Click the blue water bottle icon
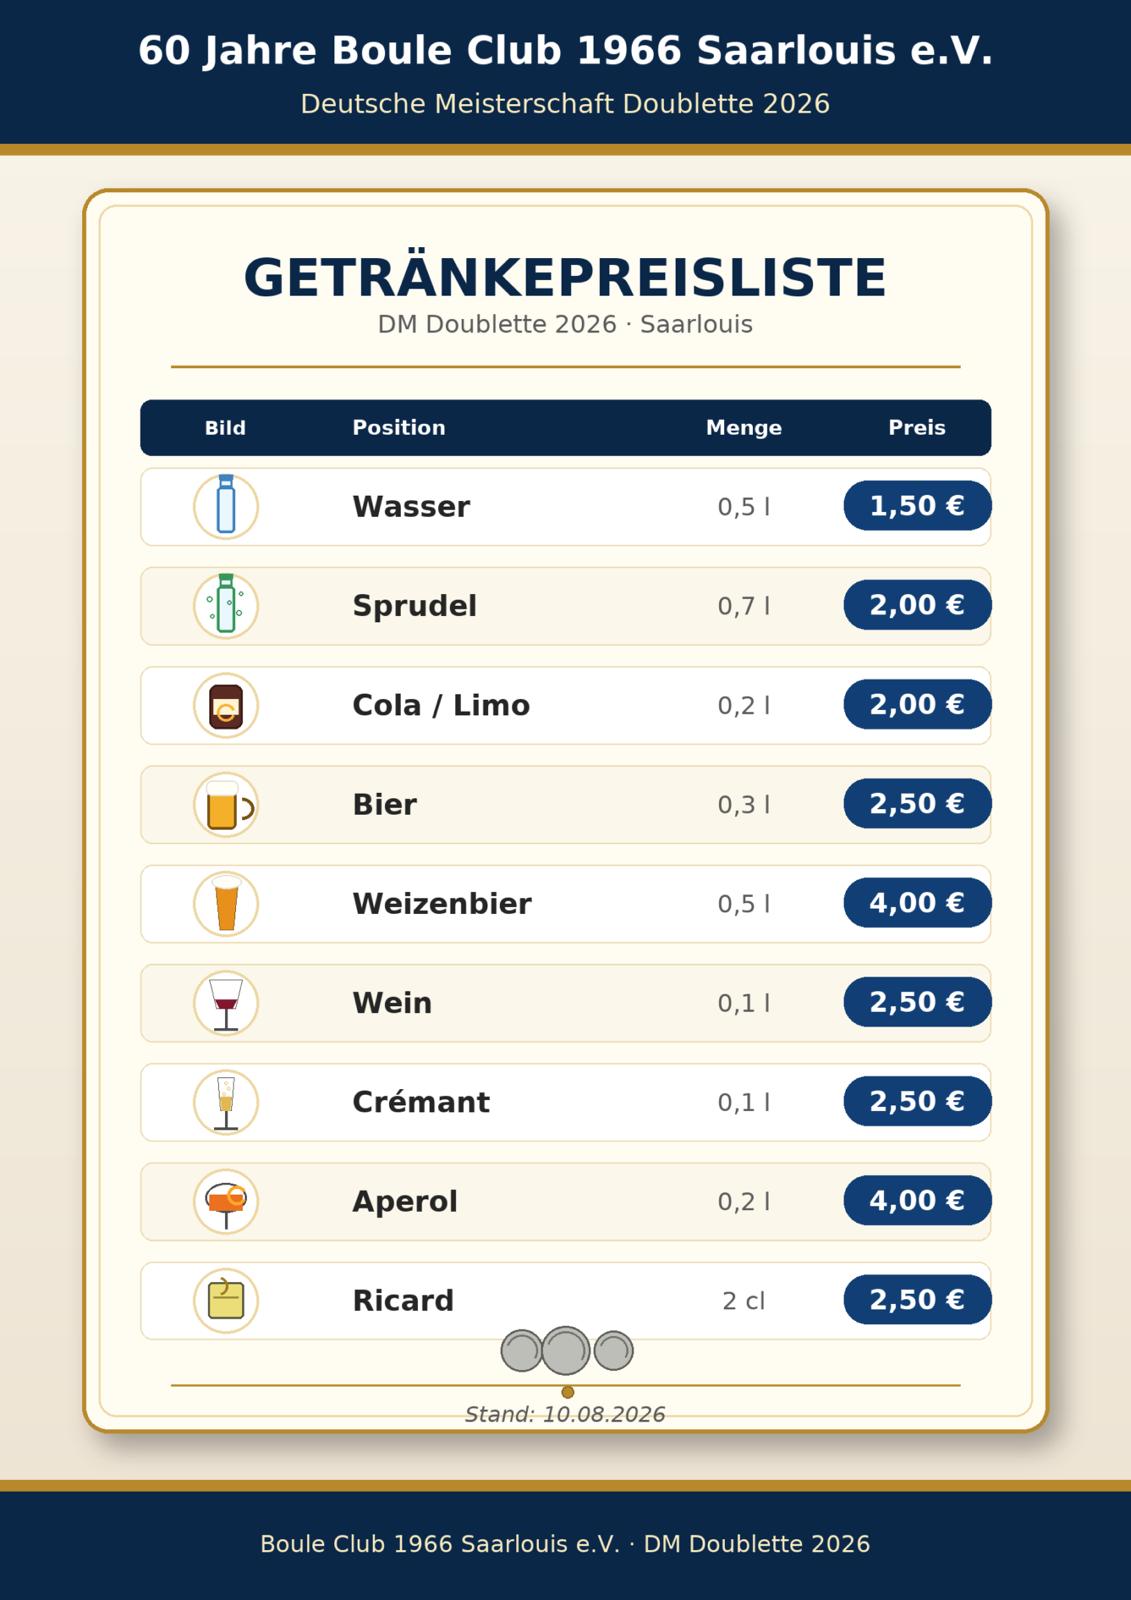 pos(226,506)
